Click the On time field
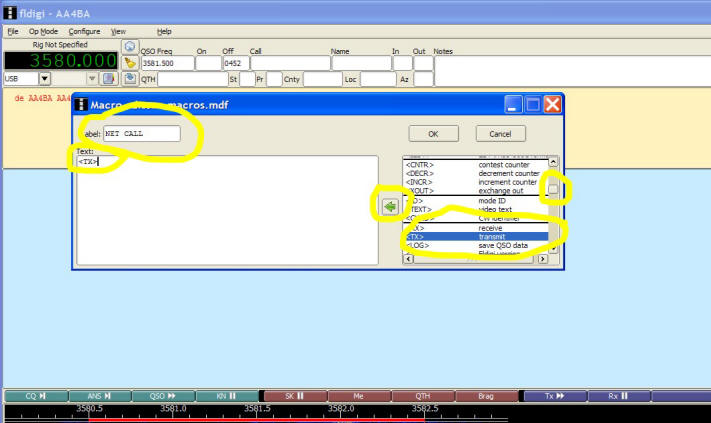 [208, 63]
